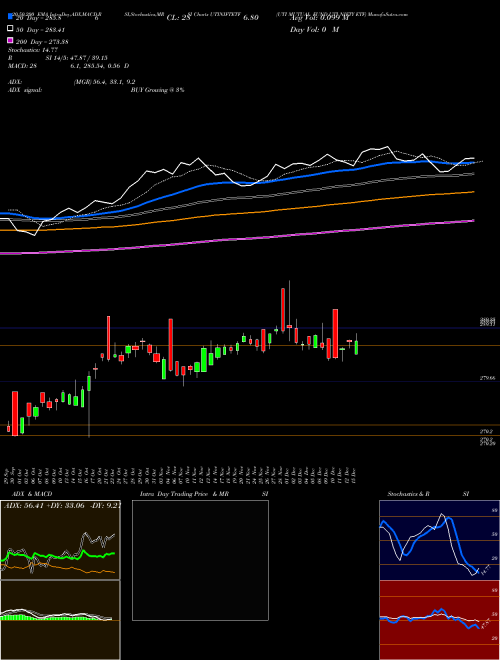Select the '200 Day - 273.38' legend text
This screenshot has height=660, width=500.
[43, 42]
